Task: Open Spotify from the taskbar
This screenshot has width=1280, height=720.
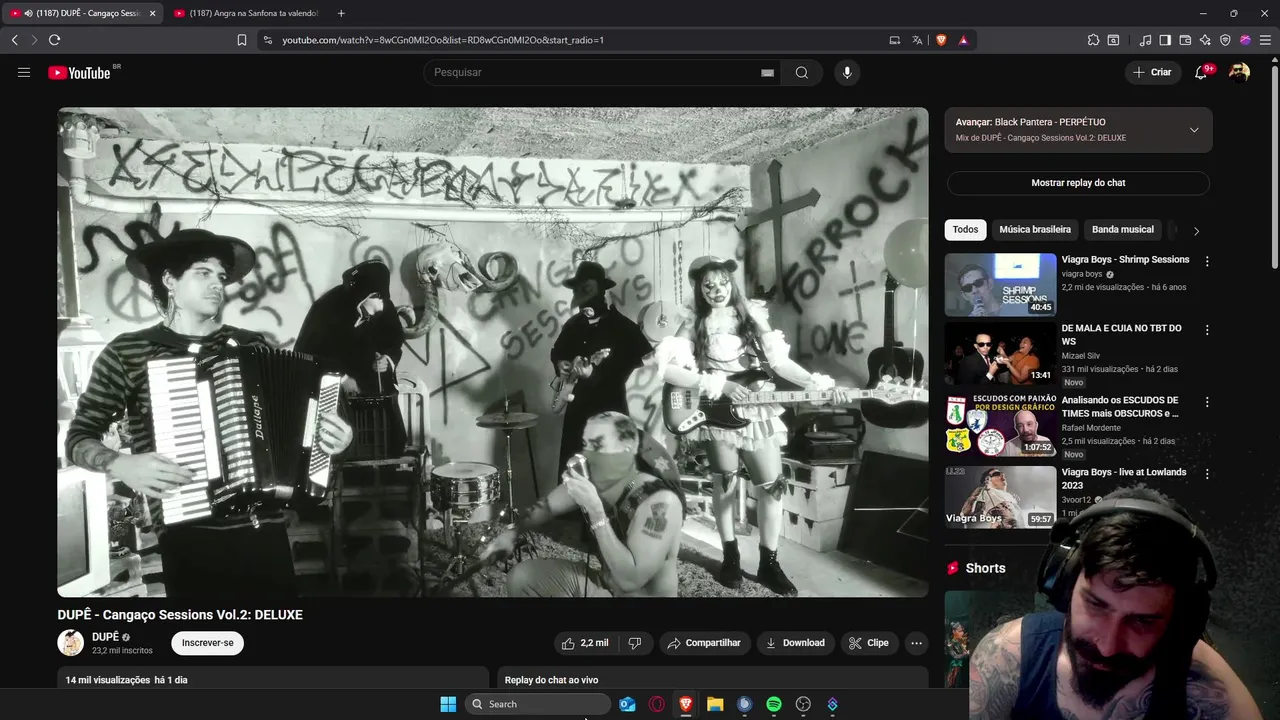Action: [774, 704]
